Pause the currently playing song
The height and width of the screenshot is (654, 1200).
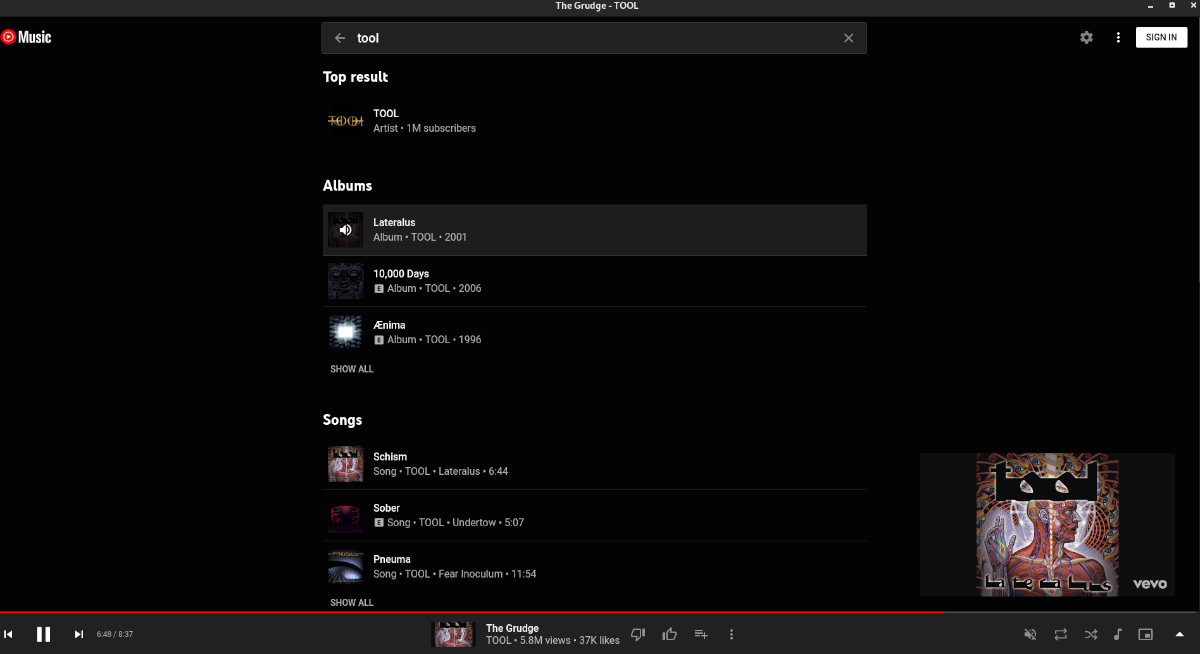click(x=43, y=634)
